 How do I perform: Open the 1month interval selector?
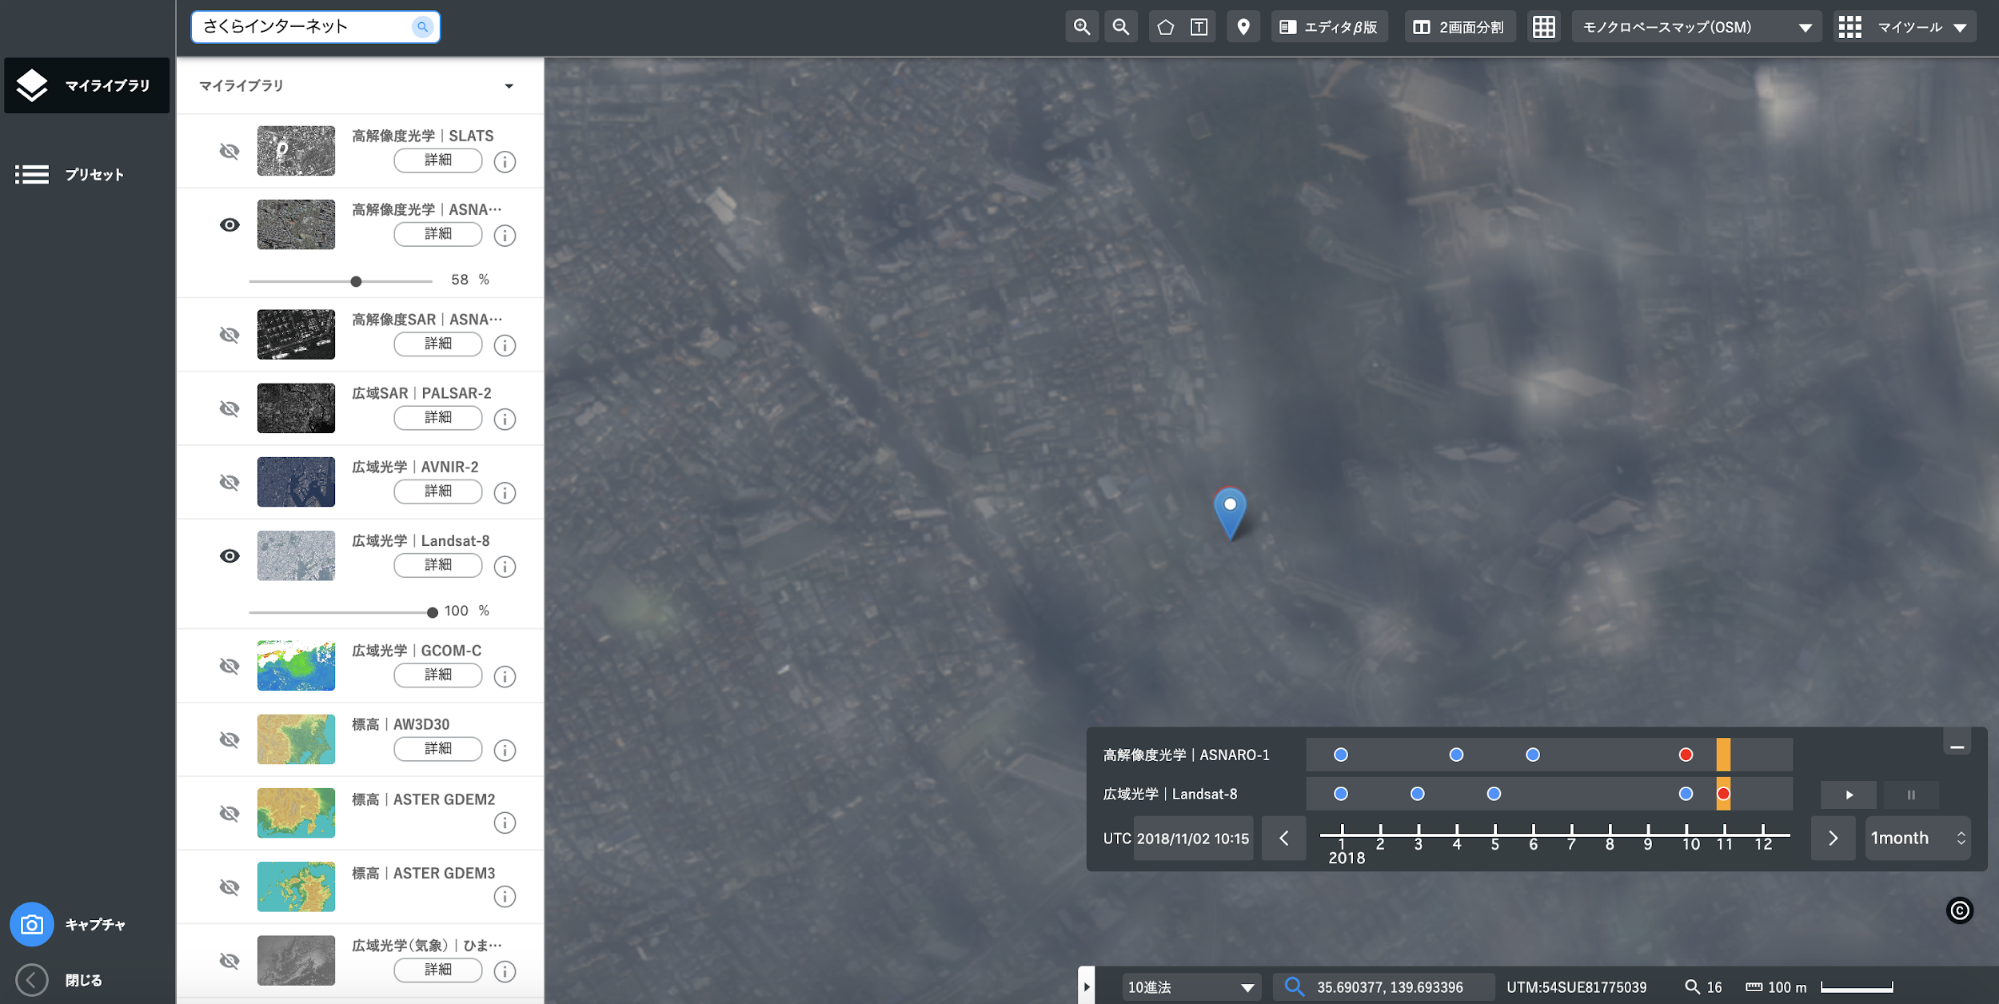pos(1917,838)
